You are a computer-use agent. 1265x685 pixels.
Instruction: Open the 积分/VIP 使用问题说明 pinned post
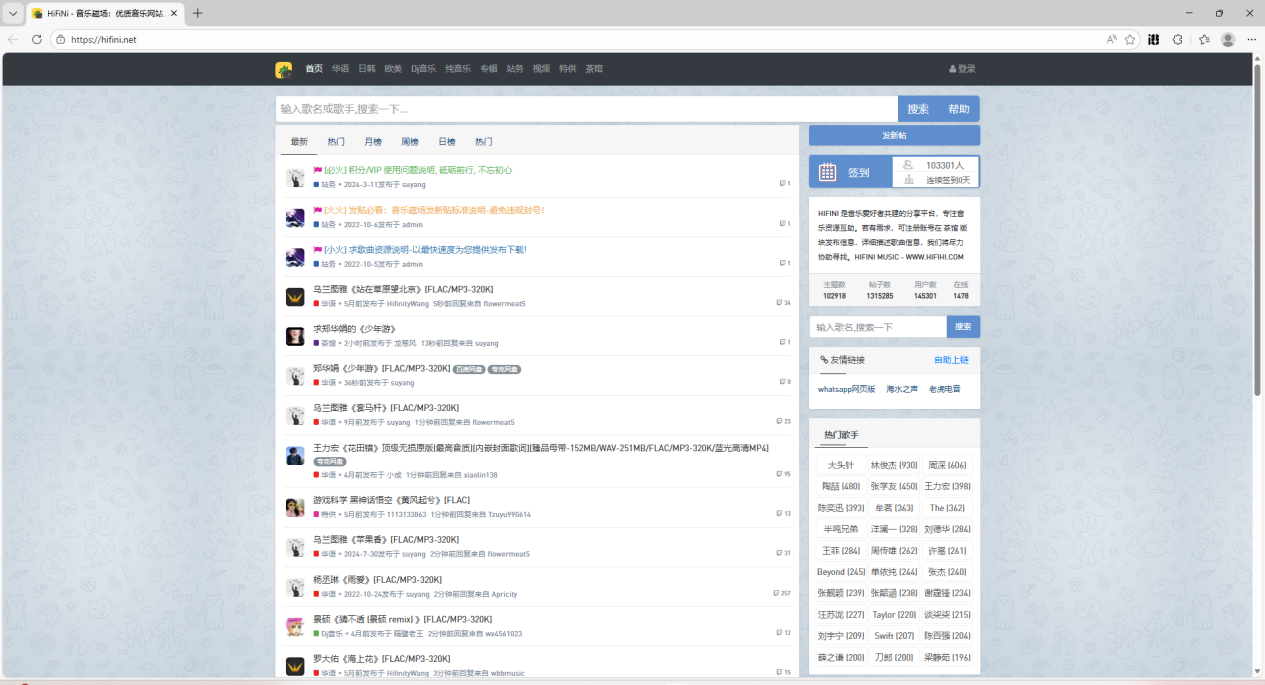click(x=418, y=170)
